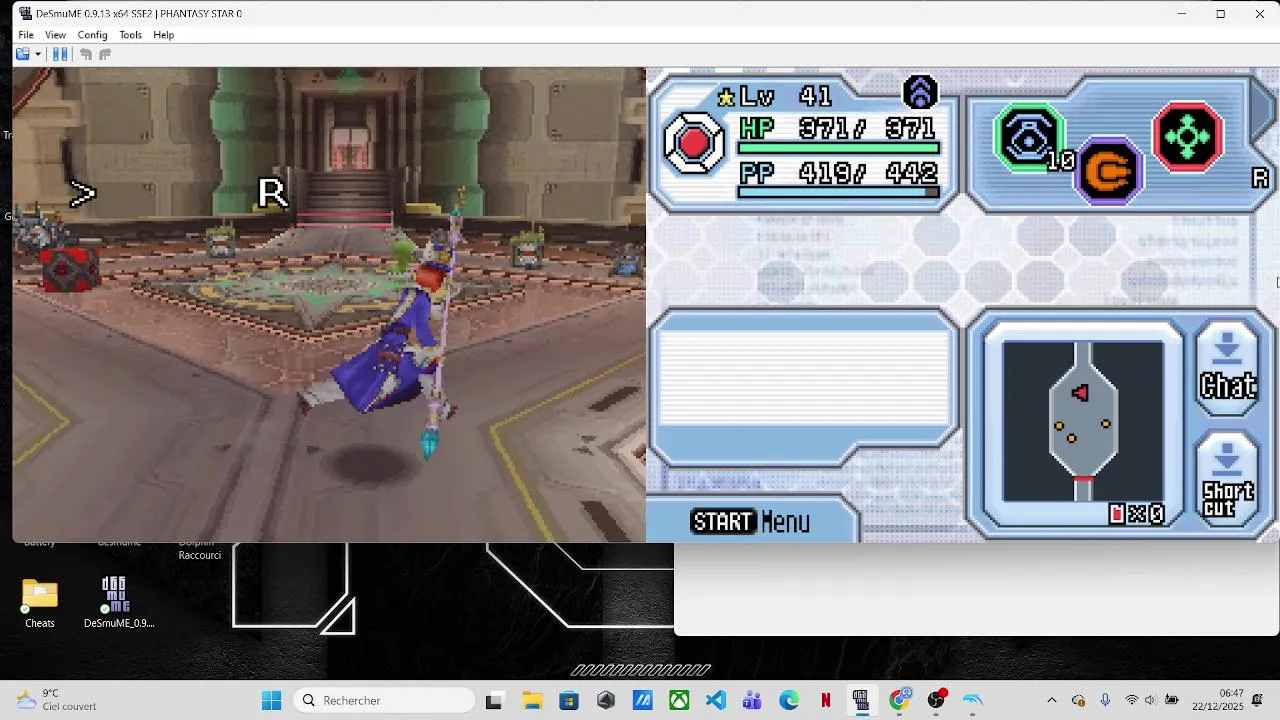This screenshot has height=720, width=1280.
Task: Open the Config menu
Action: click(x=92, y=35)
